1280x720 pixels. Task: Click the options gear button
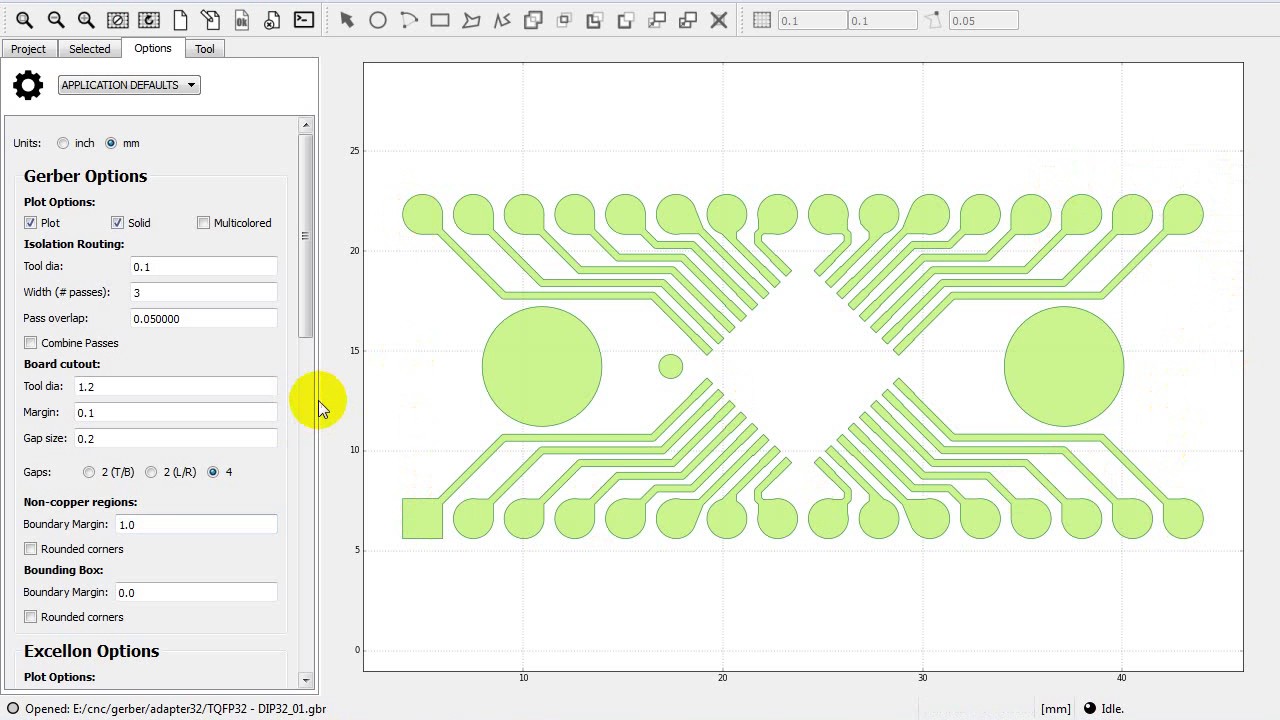tap(28, 85)
